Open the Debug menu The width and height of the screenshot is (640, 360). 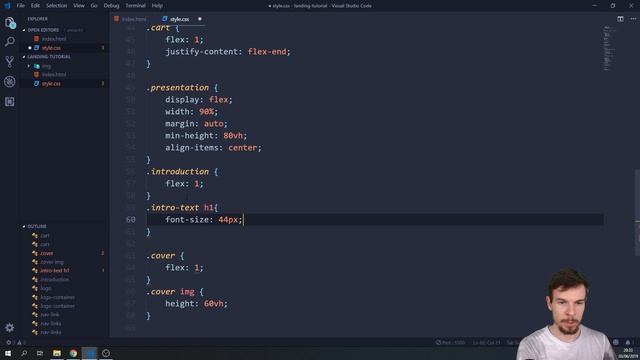point(111,6)
